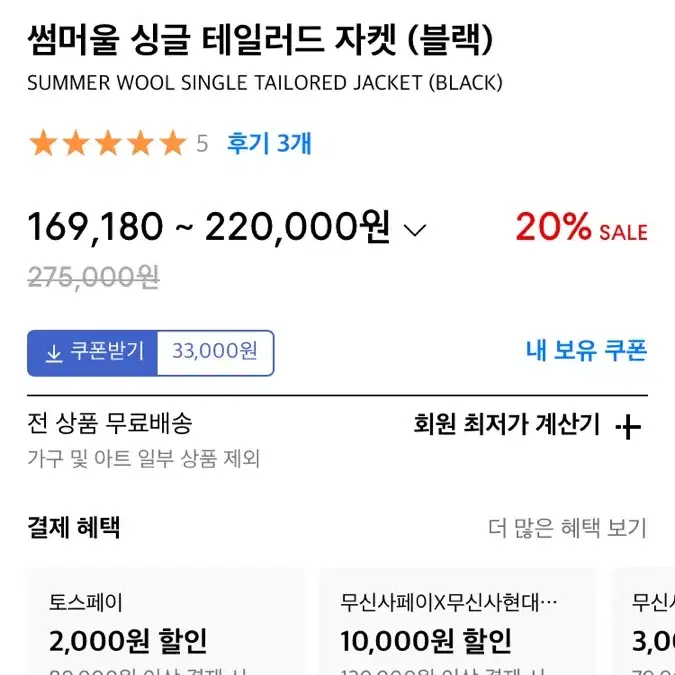Viewport: 675px width, 675px height.
Task: Click the third orange rating star
Action: (108, 142)
